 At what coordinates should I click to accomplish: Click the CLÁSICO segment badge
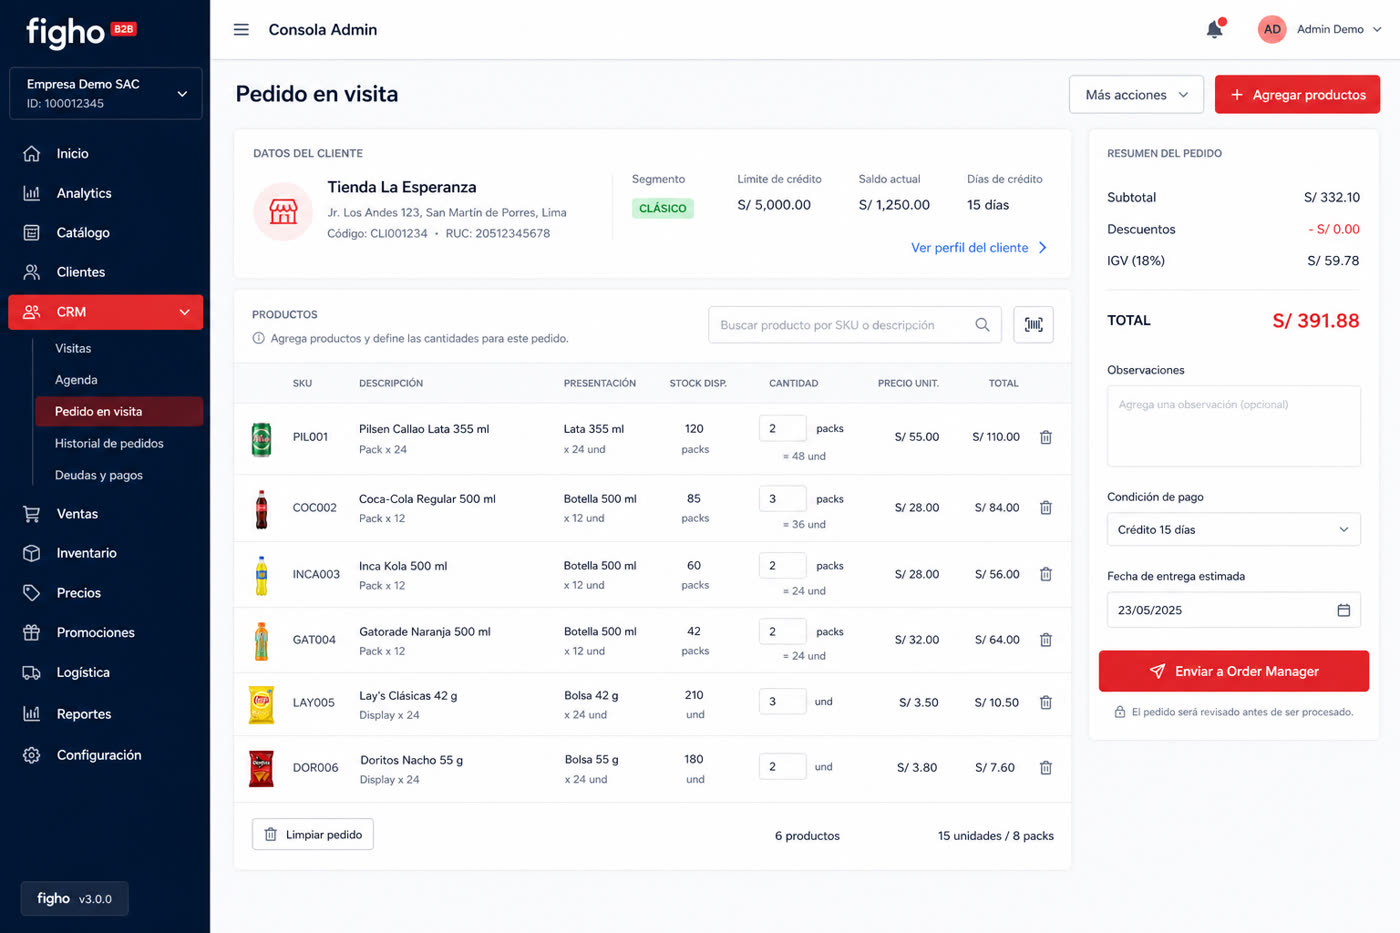pyautogui.click(x=663, y=208)
